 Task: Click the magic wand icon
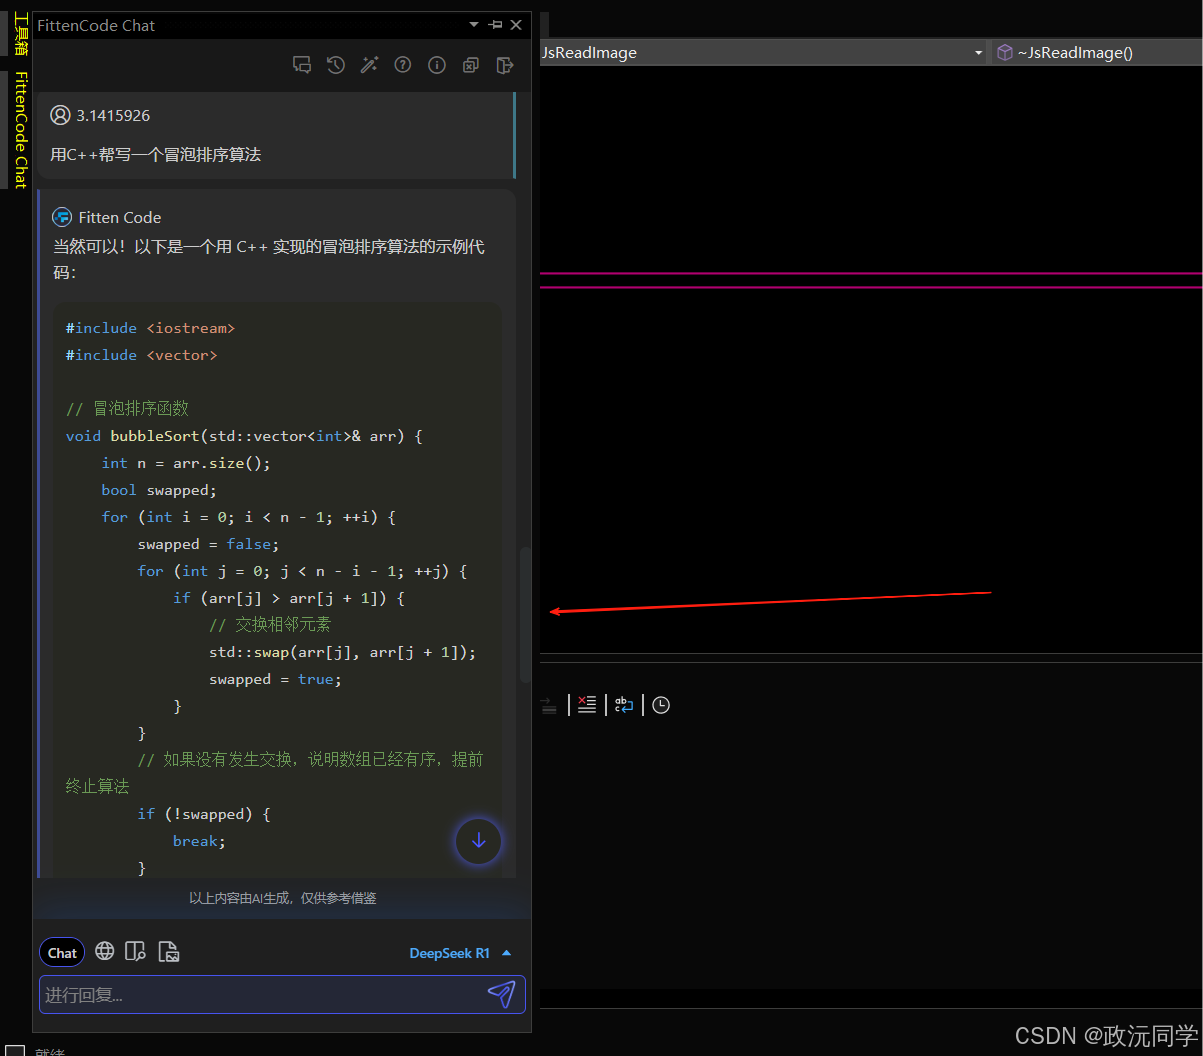pos(370,65)
